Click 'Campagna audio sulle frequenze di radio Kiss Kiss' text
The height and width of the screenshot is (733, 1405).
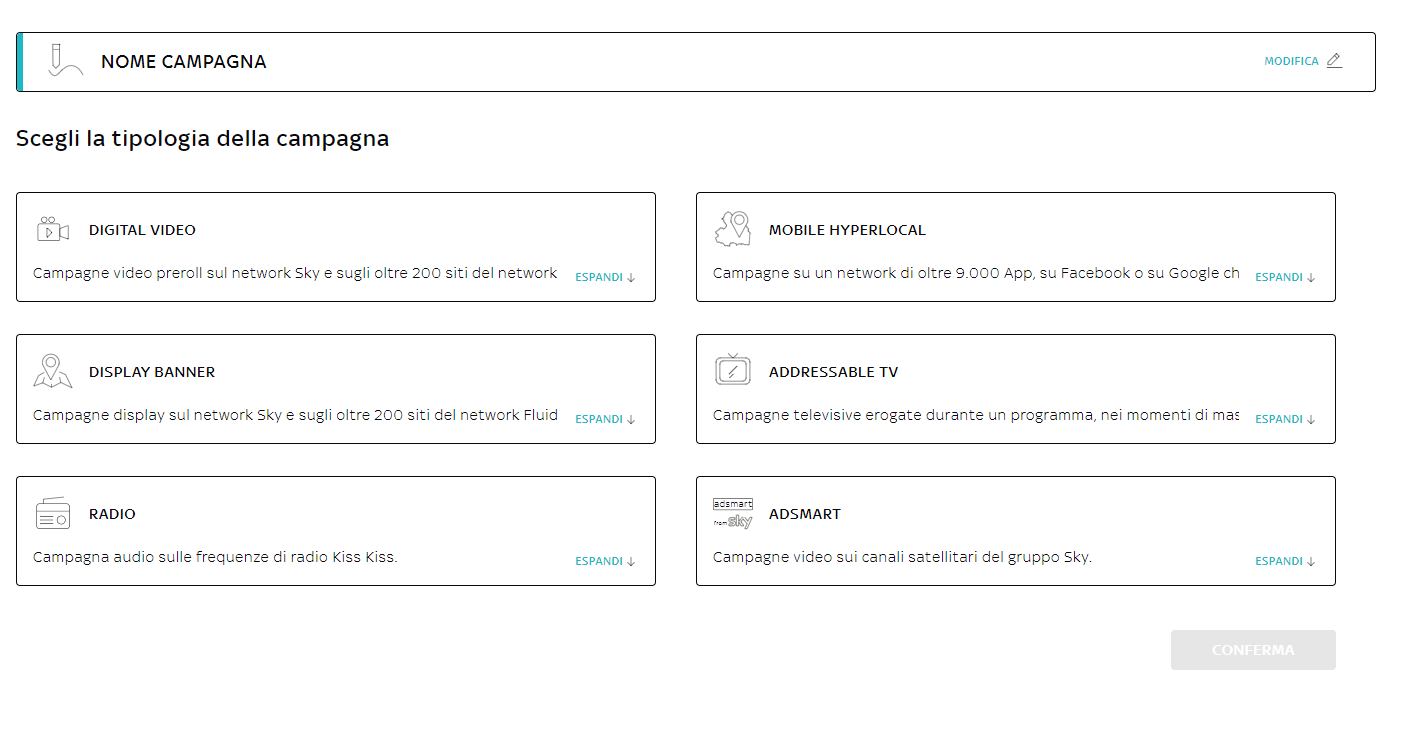(215, 557)
